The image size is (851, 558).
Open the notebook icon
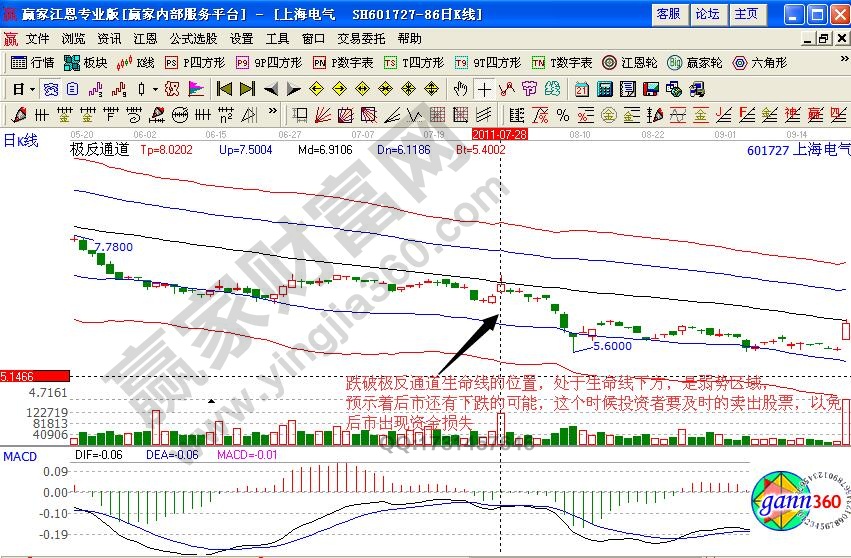(x=628, y=89)
